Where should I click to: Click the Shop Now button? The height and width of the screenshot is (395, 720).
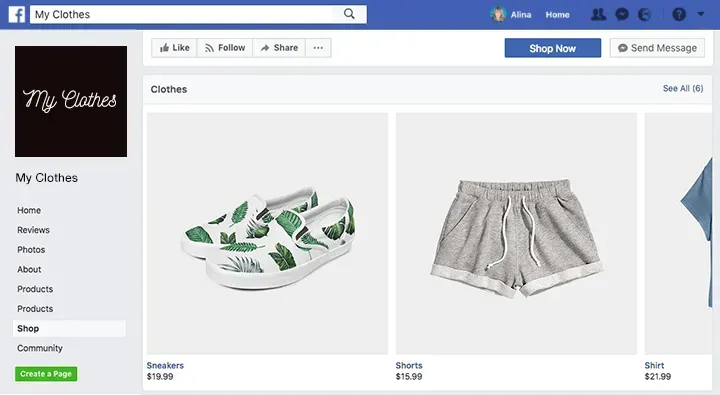(552, 48)
